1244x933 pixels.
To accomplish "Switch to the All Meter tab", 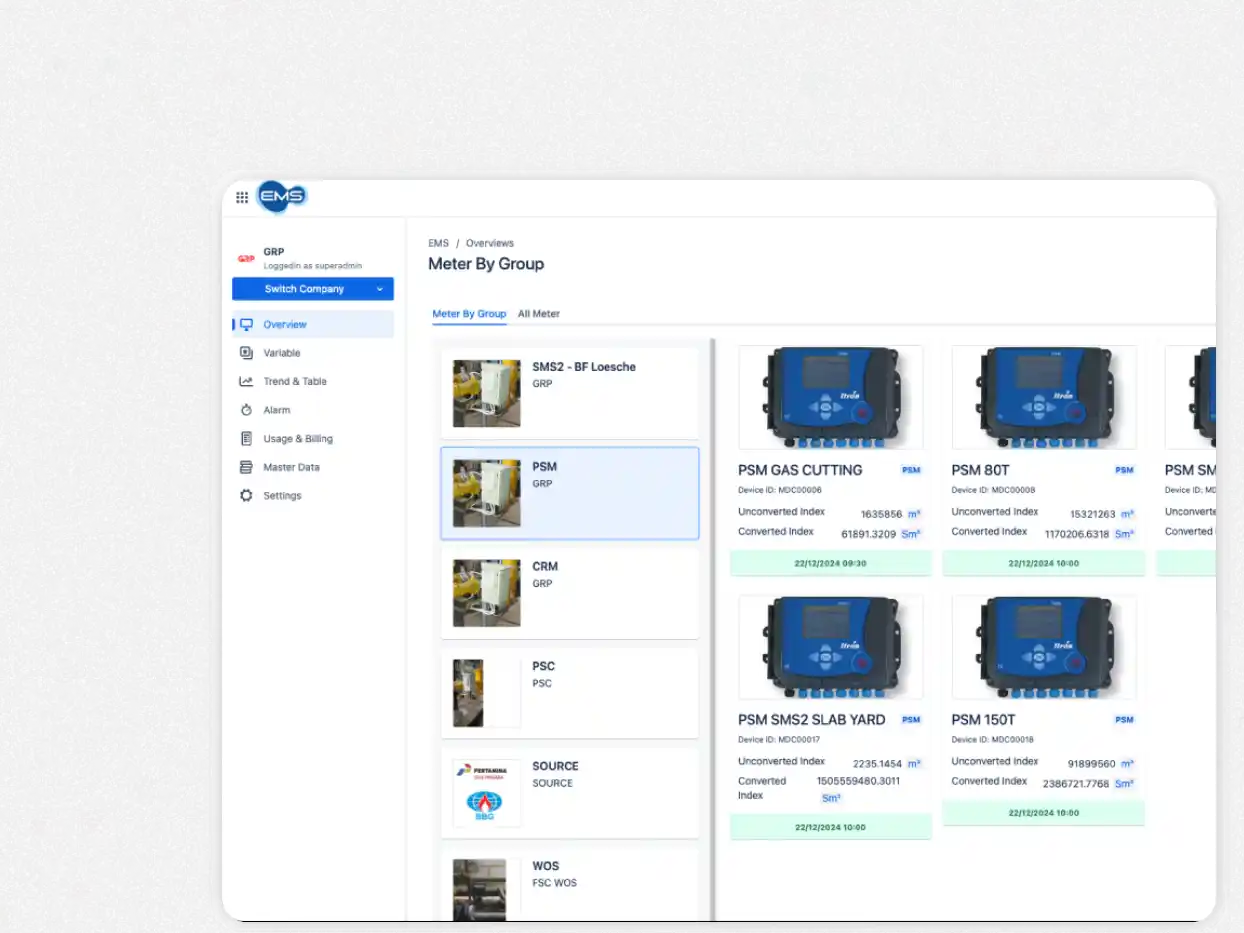I will coord(538,313).
